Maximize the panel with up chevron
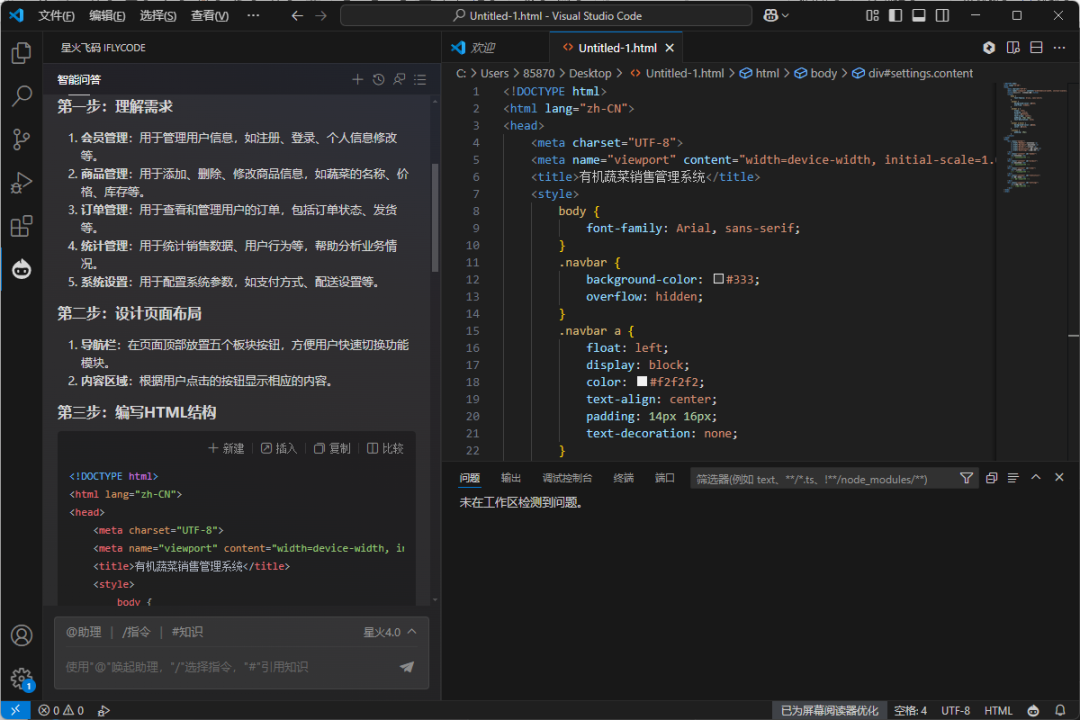This screenshot has width=1080, height=720. (1036, 477)
